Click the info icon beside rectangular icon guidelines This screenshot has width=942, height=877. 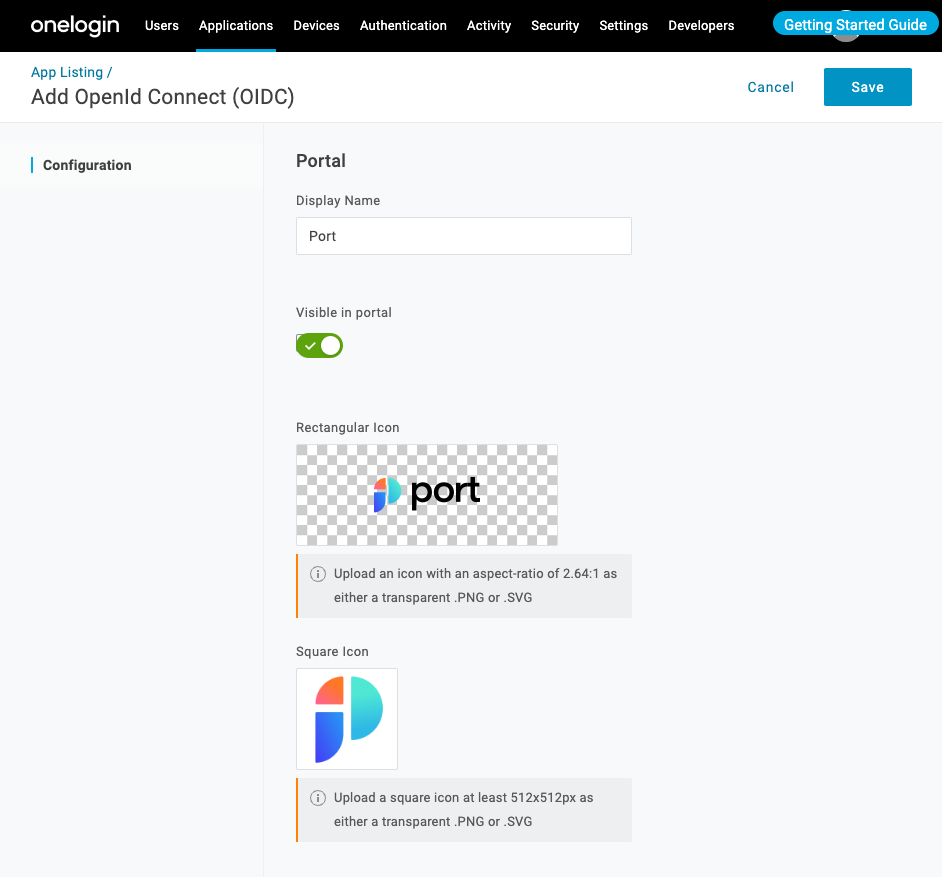click(x=317, y=574)
